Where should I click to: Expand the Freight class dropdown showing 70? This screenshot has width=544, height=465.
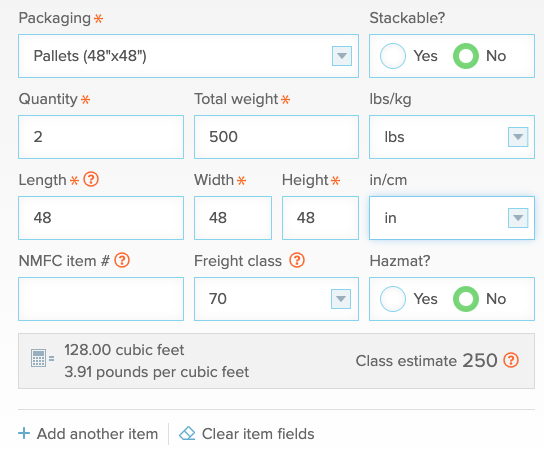(x=276, y=299)
